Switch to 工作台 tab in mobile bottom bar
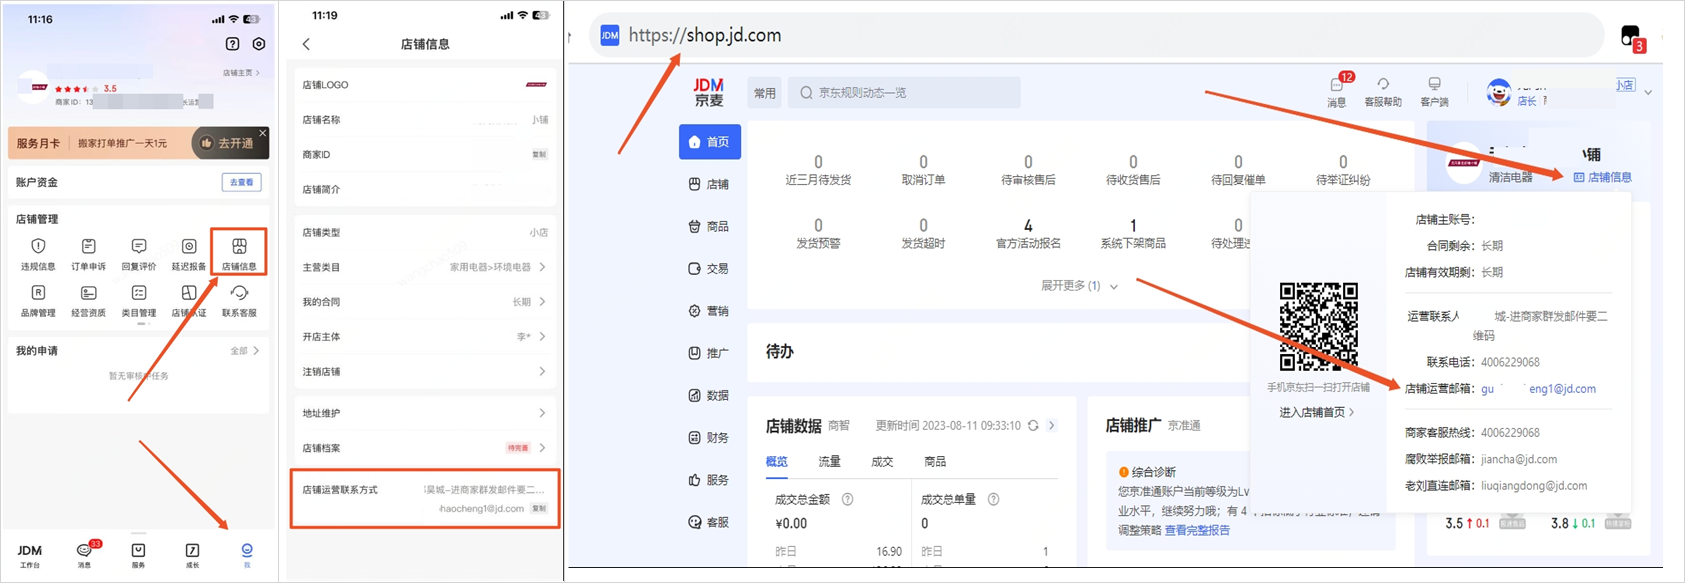This screenshot has width=1685, height=583. point(30,556)
